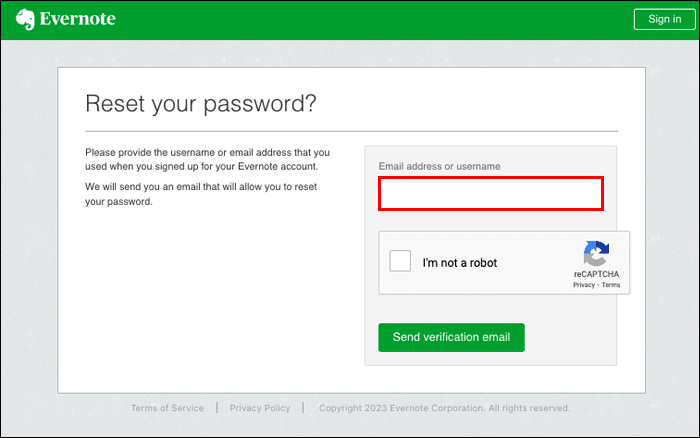The width and height of the screenshot is (700, 438).
Task: Open Terms of Service footer link
Action: point(167,408)
